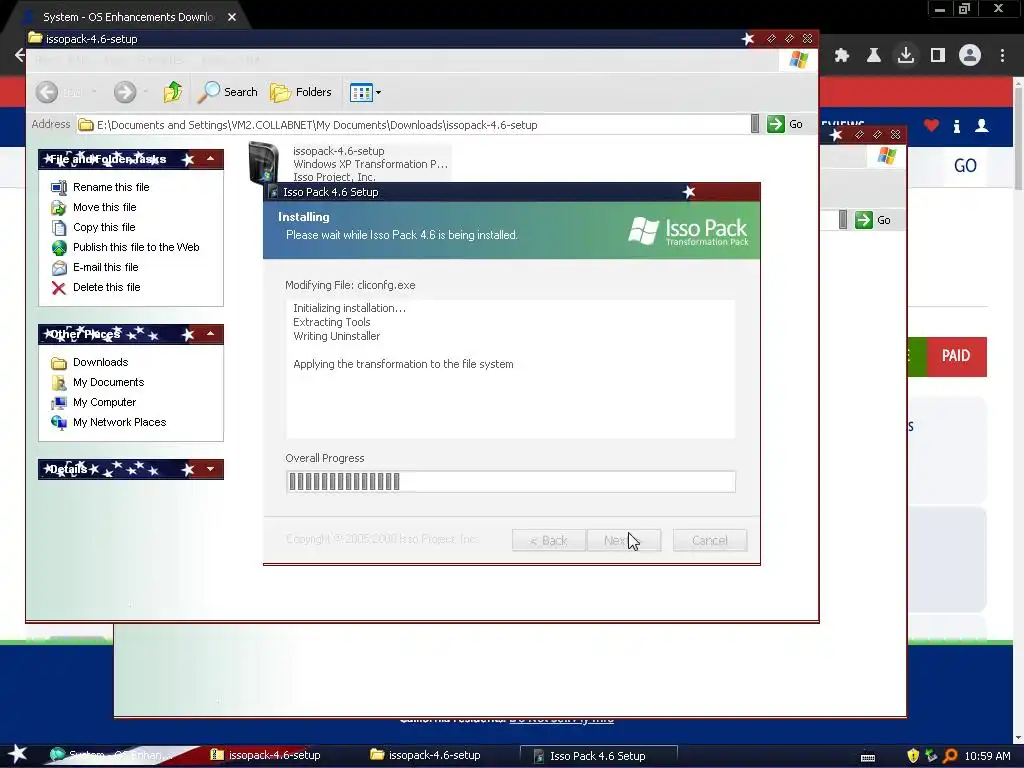The image size is (1024, 768).
Task: Click the Publish to Web globe icon
Action: click(59, 248)
